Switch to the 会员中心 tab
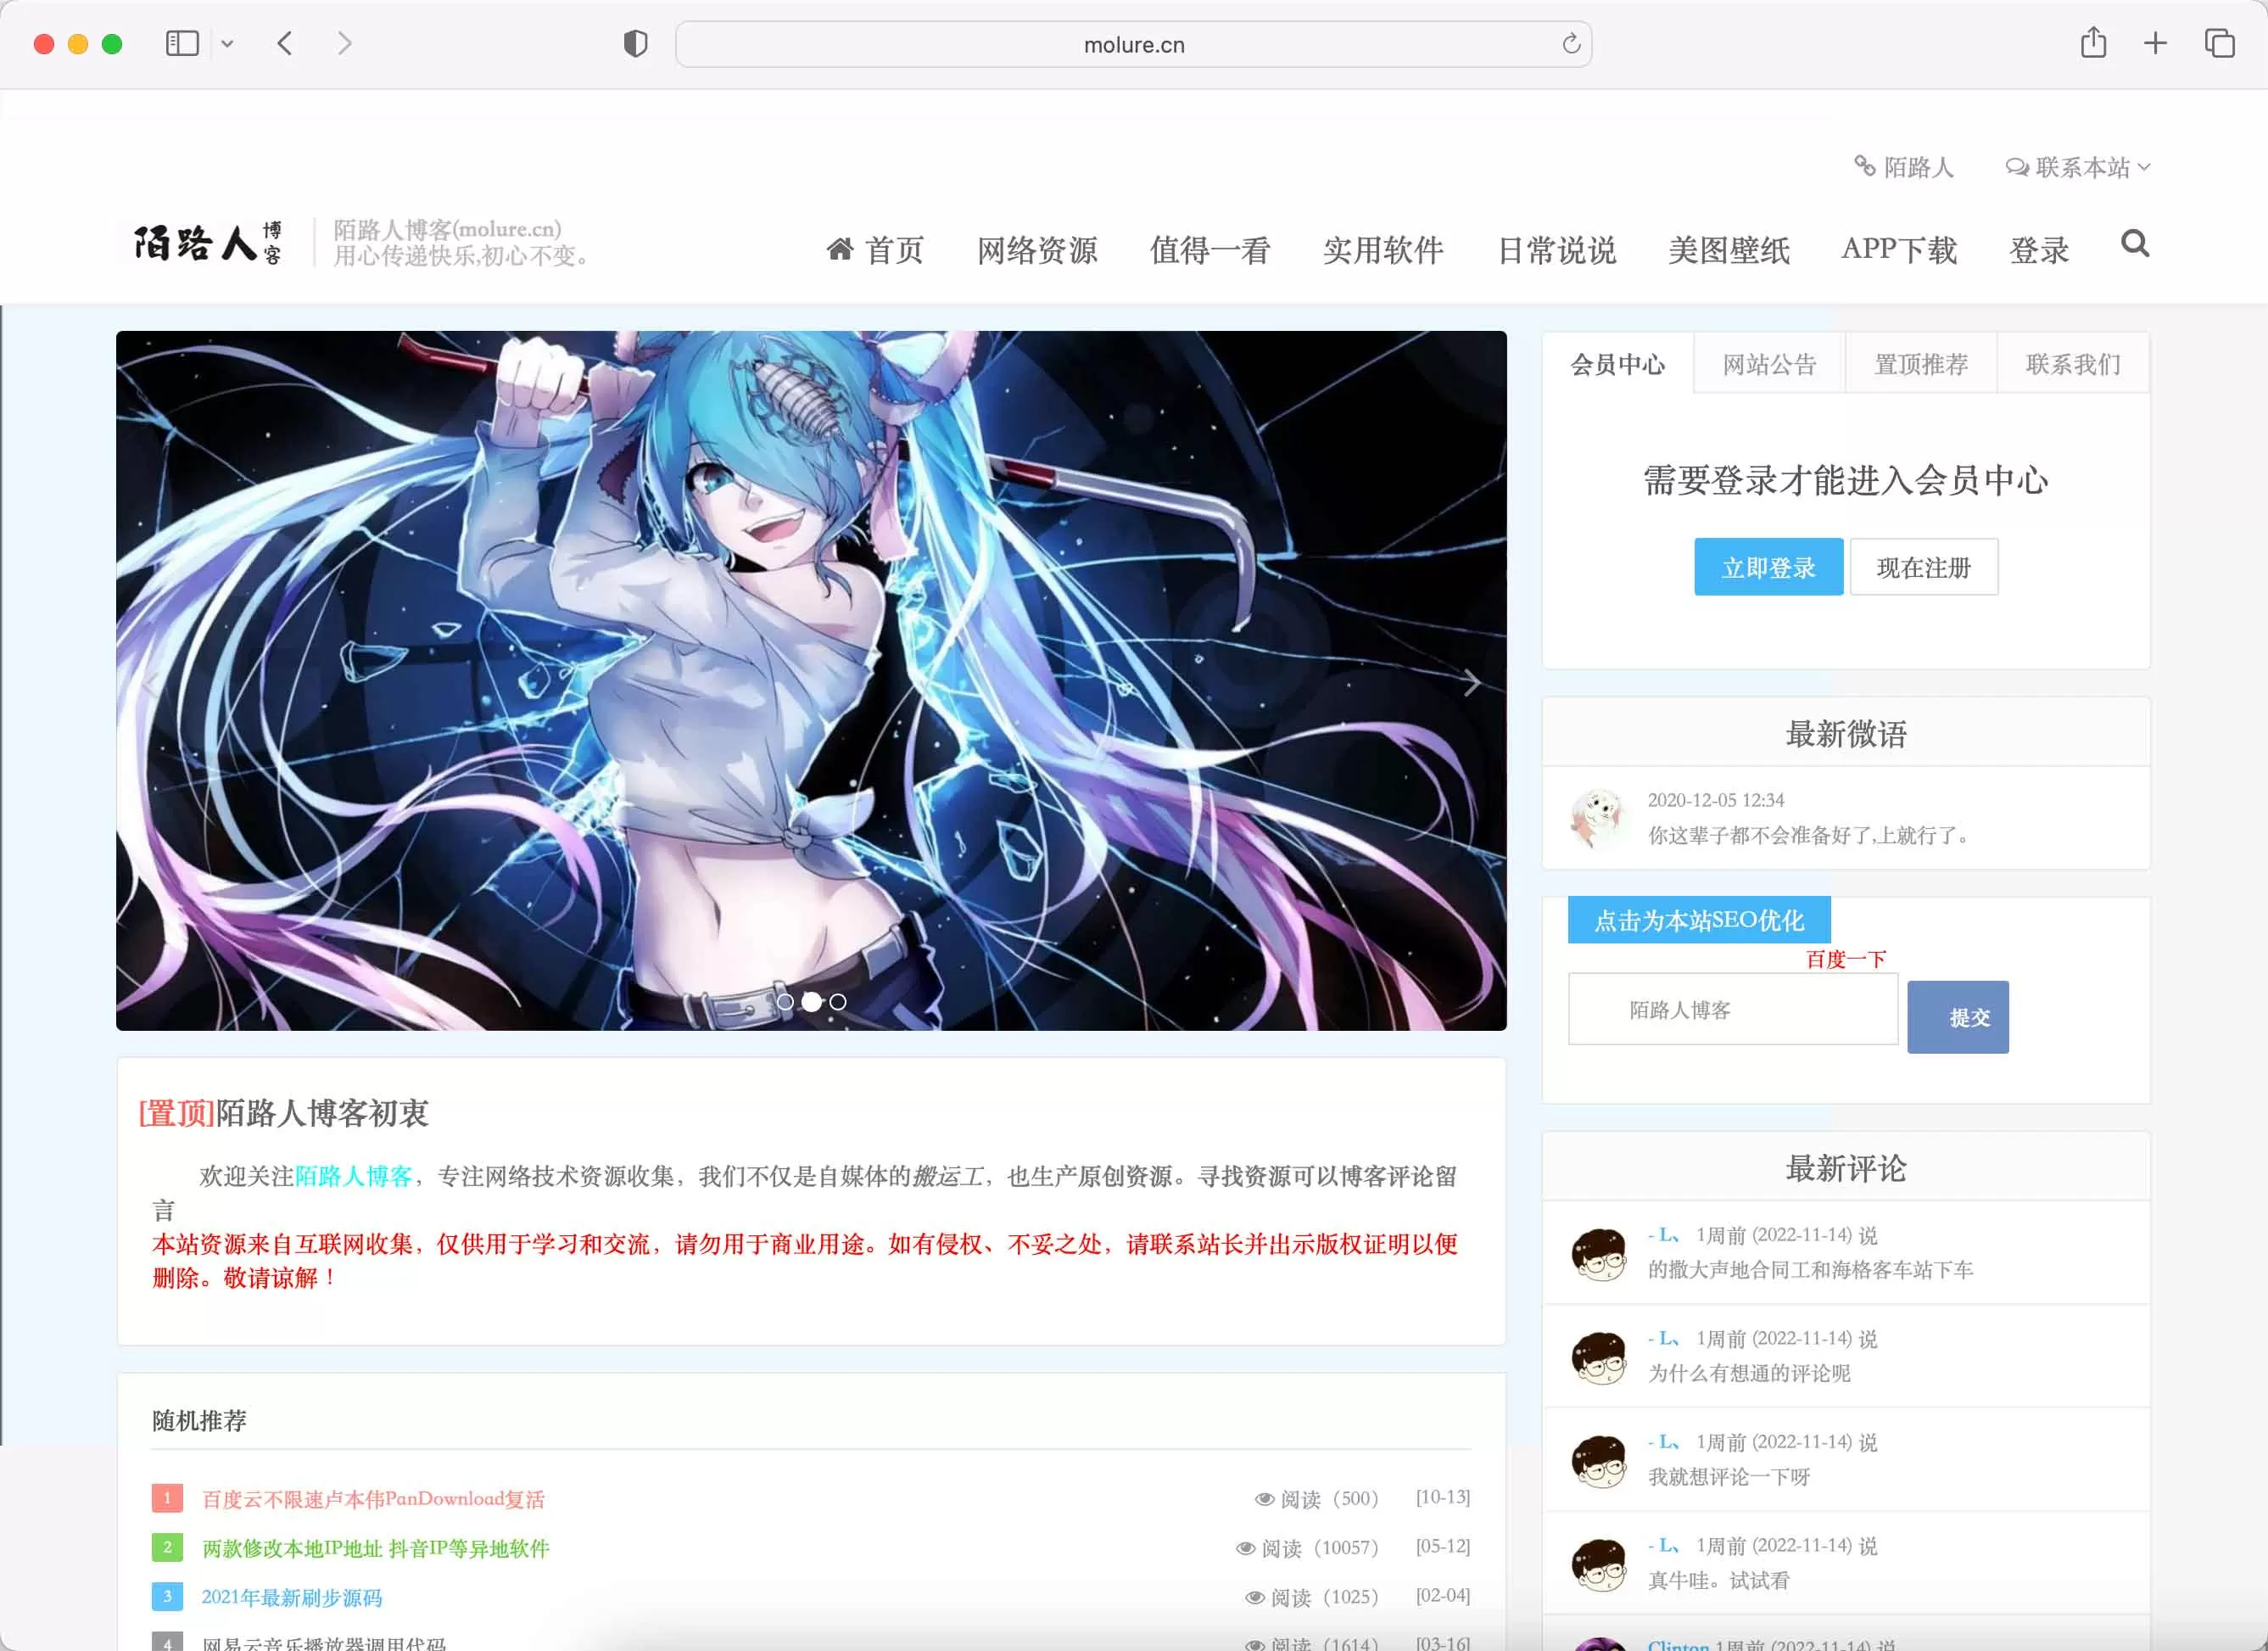This screenshot has width=2268, height=1651. click(x=1618, y=364)
